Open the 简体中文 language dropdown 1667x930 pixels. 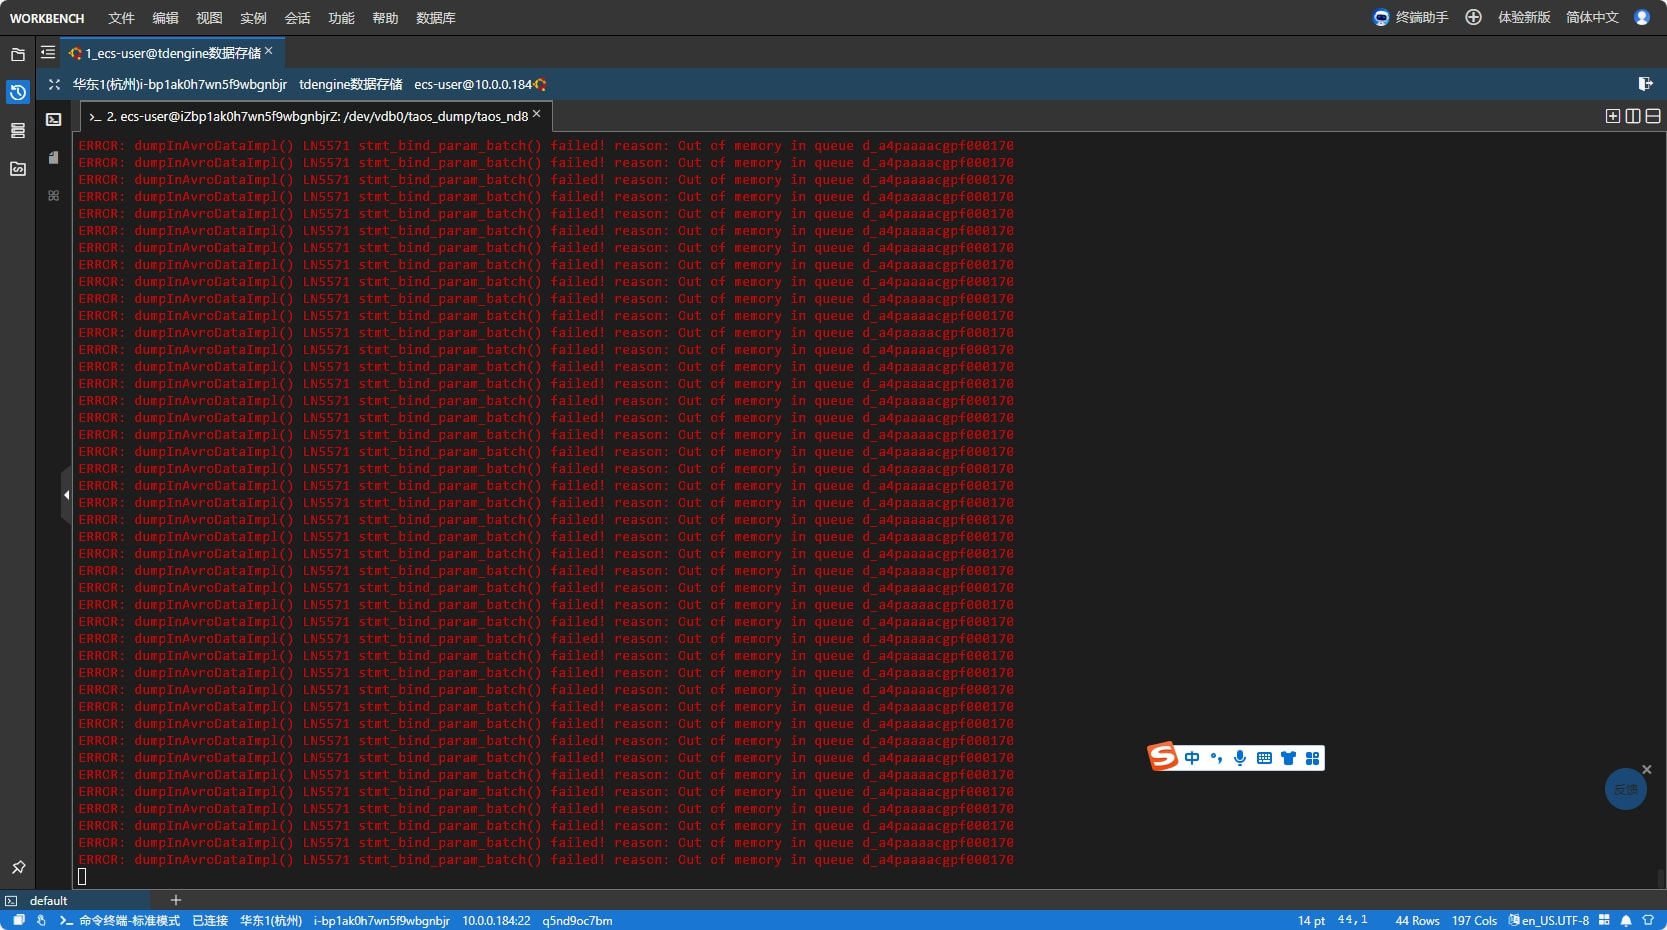[1592, 17]
